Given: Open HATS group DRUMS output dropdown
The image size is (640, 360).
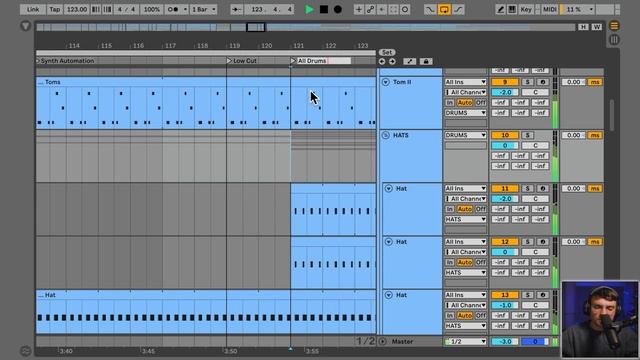Looking at the screenshot, I should tap(465, 135).
